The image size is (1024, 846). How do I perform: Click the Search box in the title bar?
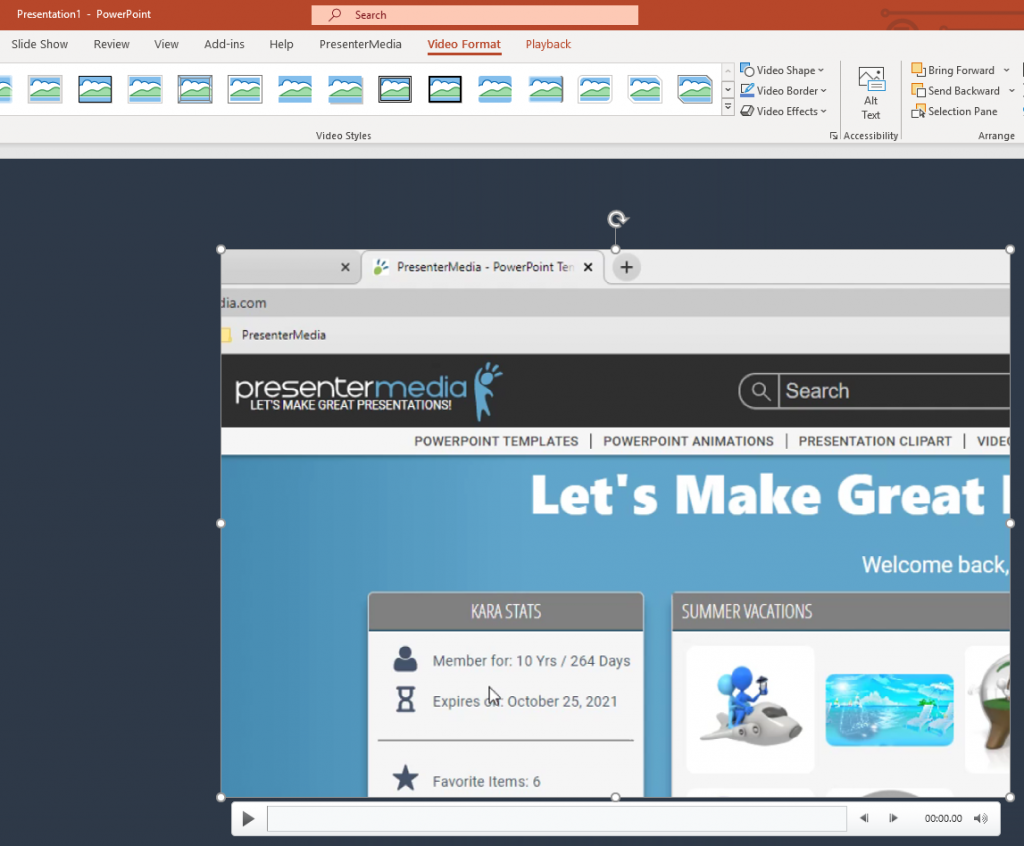[x=475, y=14]
